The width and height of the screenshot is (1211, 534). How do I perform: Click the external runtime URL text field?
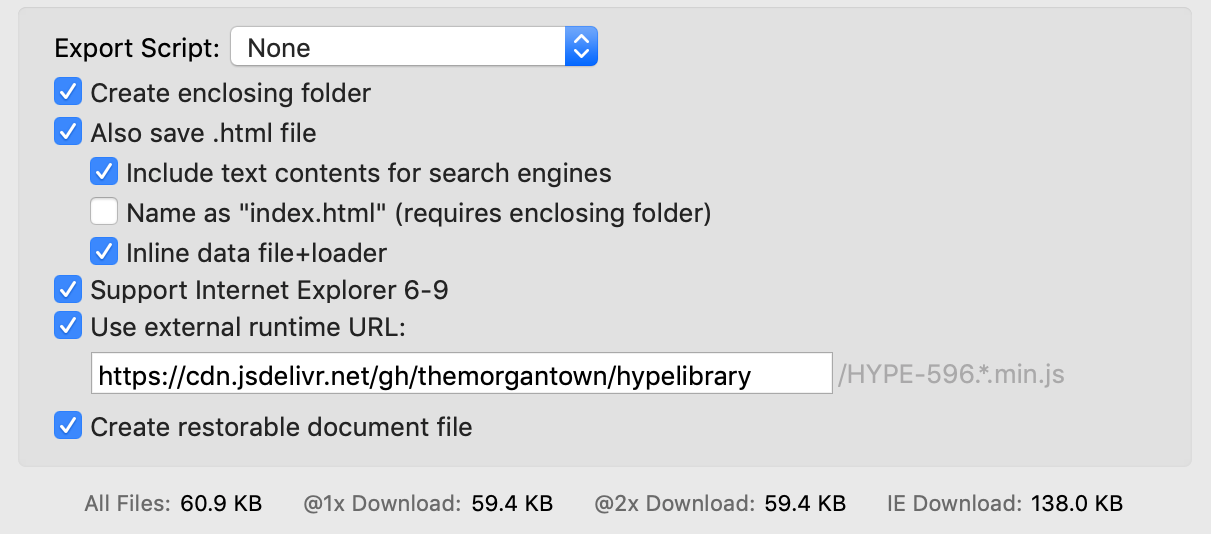pyautogui.click(x=461, y=375)
